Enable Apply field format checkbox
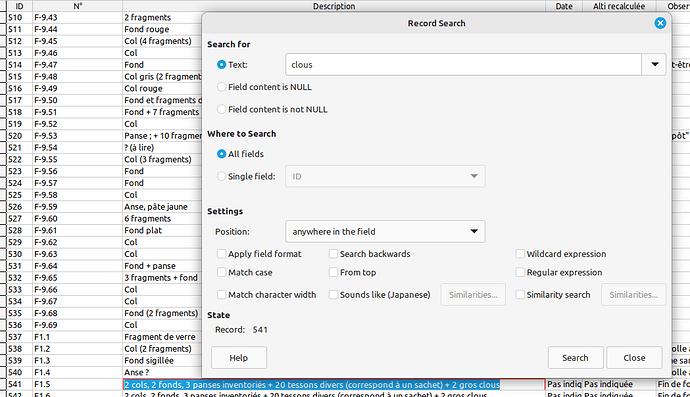 tap(221, 254)
